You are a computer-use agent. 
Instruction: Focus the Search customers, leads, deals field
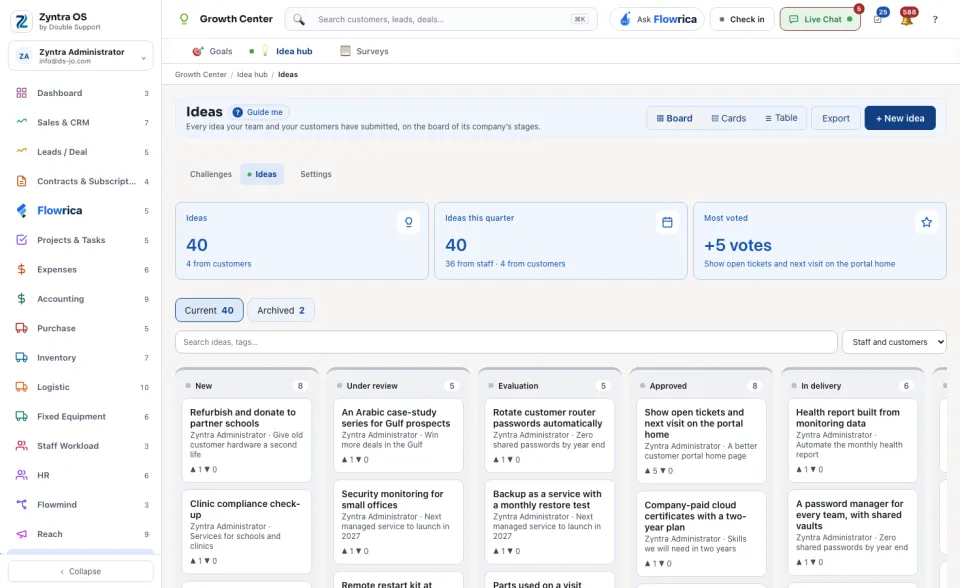click(441, 19)
